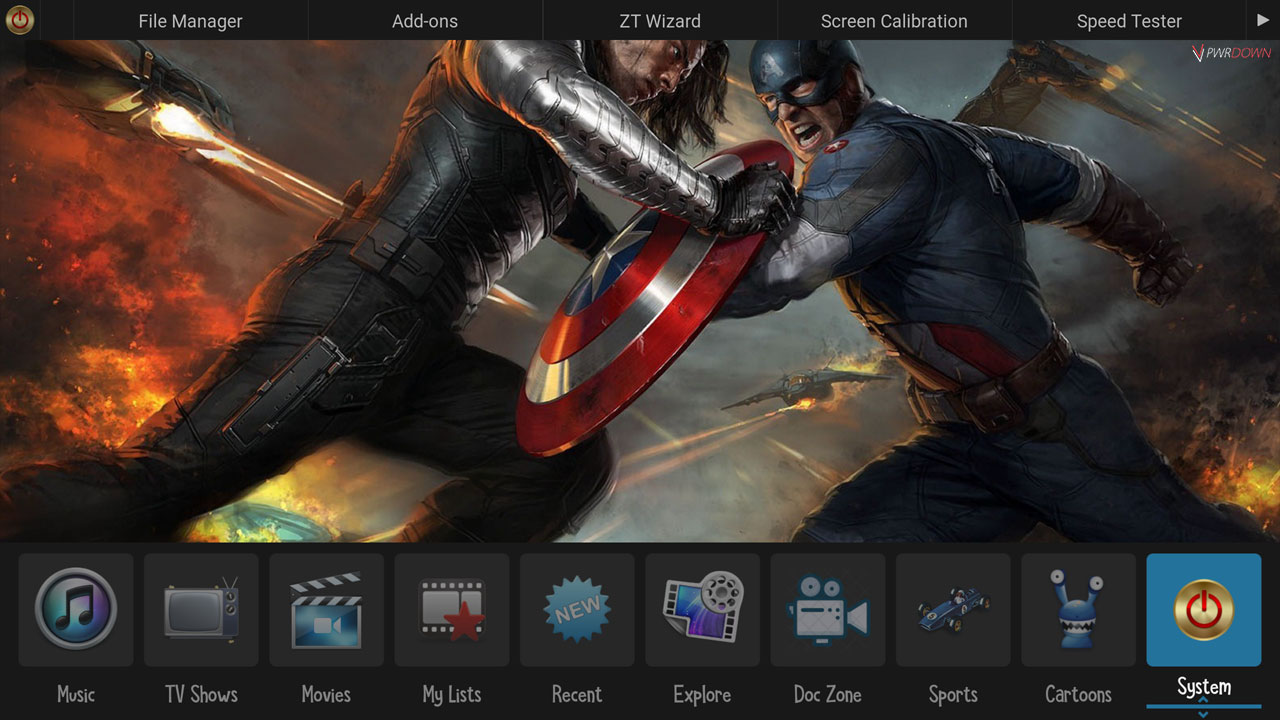Open File Manager from the top menu

(190, 21)
